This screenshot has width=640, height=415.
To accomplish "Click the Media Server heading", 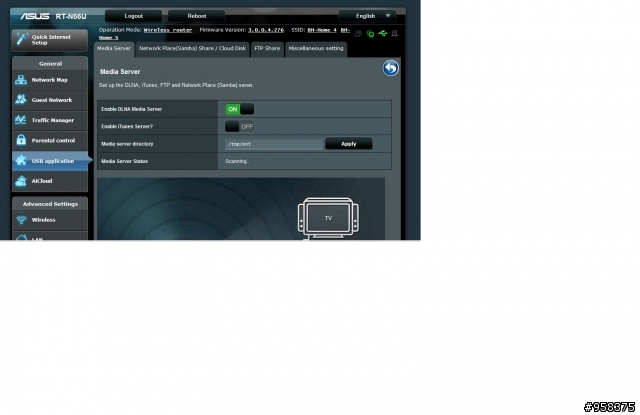I will 120,72.
